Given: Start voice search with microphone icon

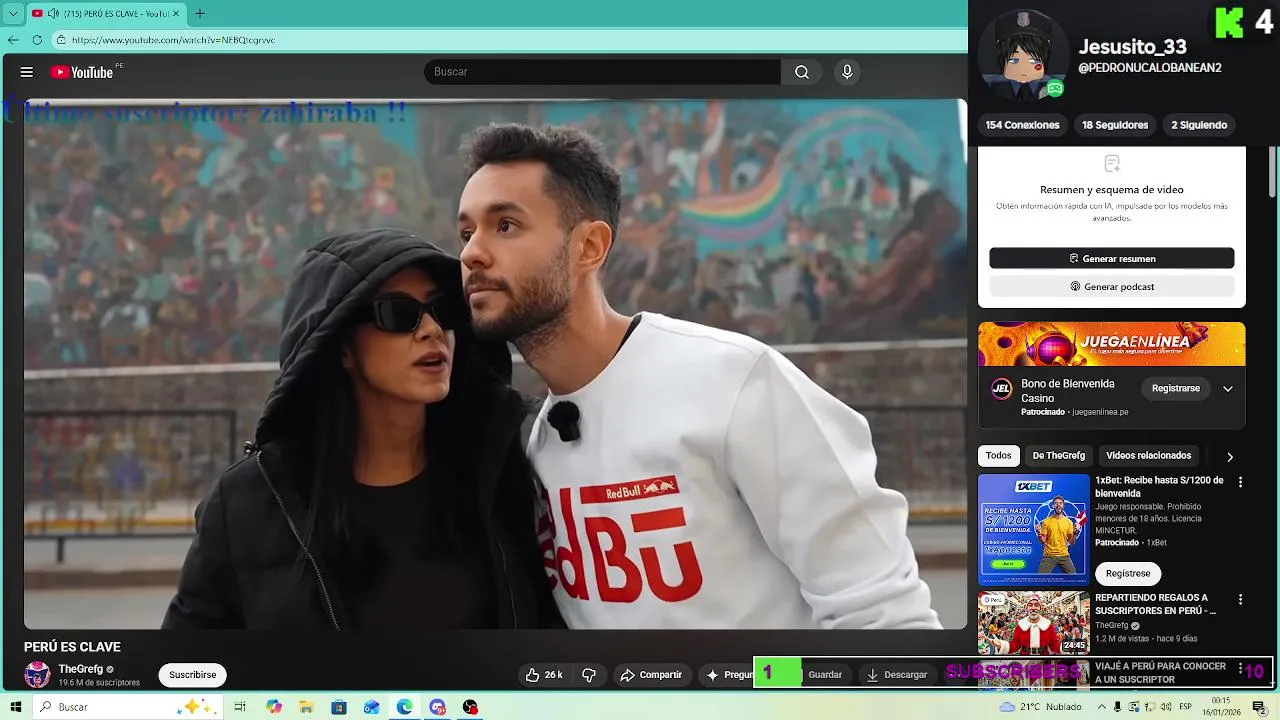Looking at the screenshot, I should (x=847, y=72).
